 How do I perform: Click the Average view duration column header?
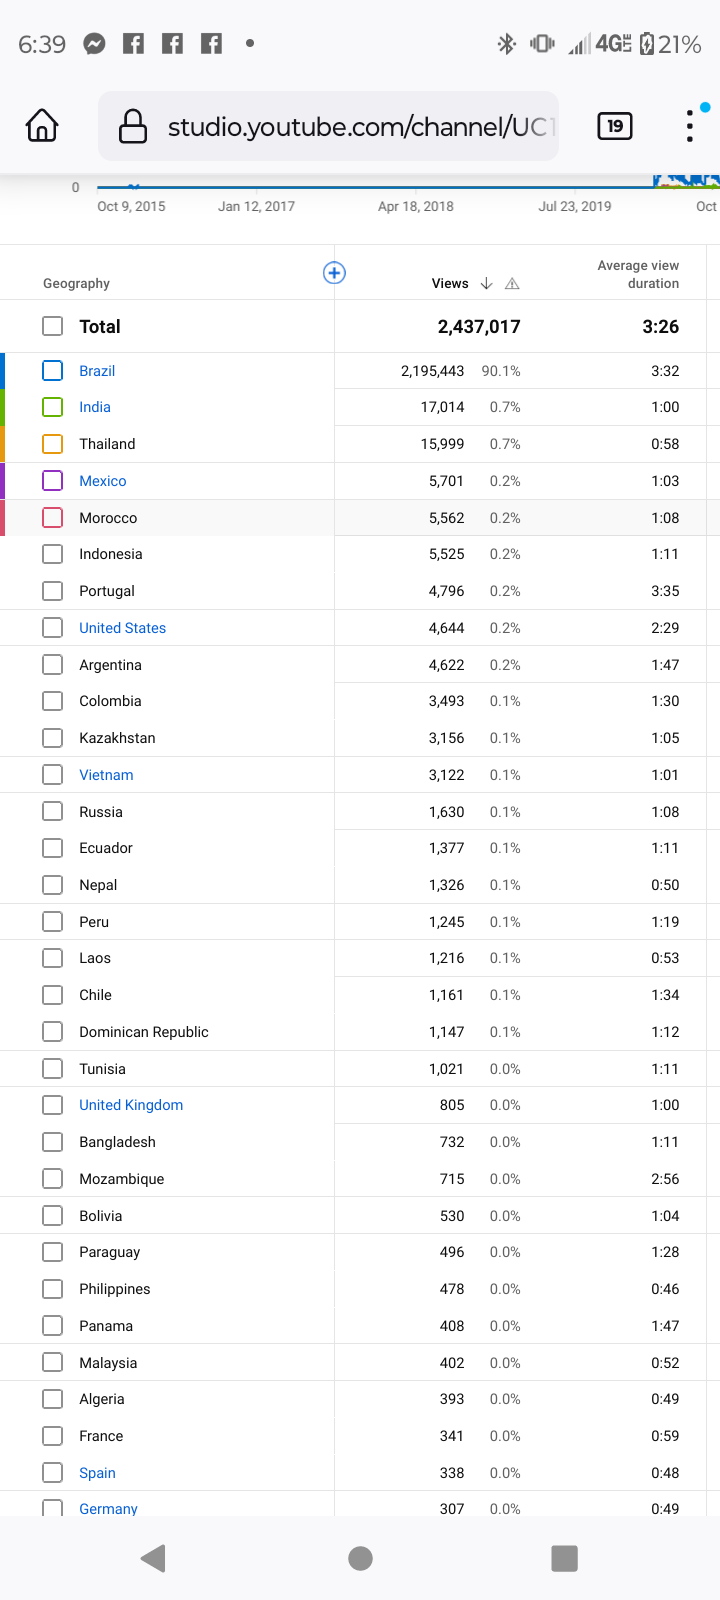(x=638, y=274)
